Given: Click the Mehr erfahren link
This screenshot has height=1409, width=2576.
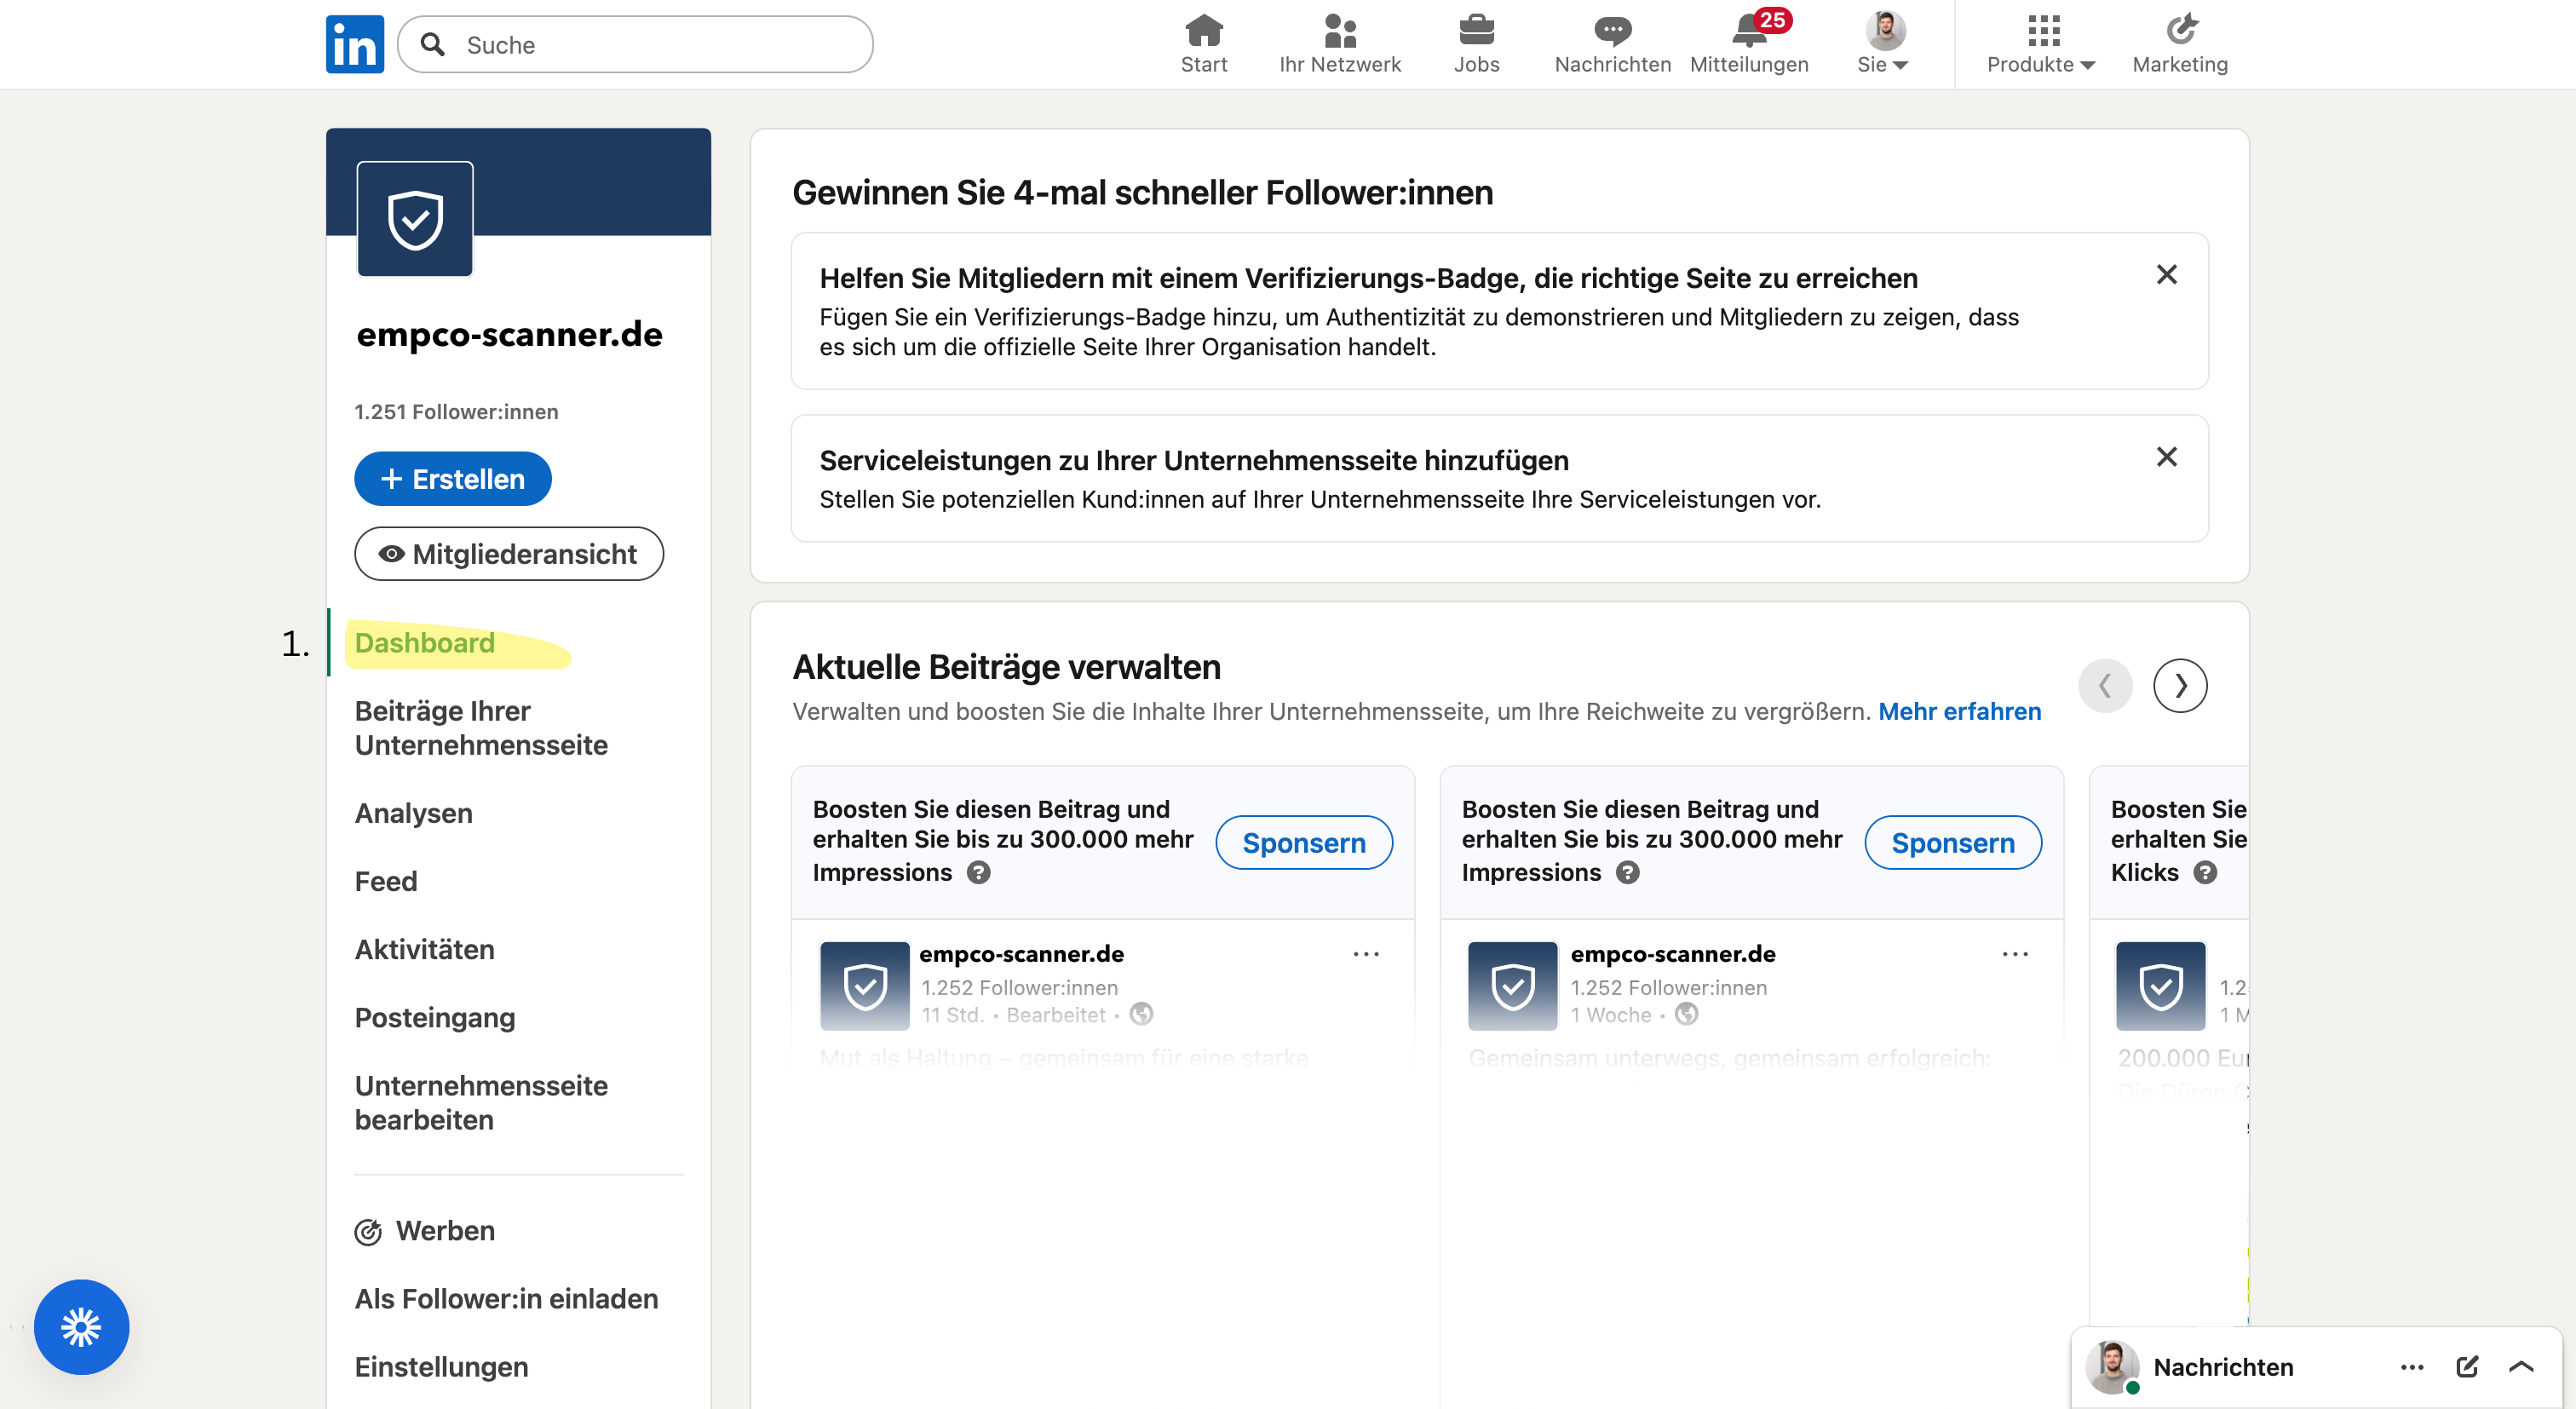Looking at the screenshot, I should click(x=1959, y=711).
